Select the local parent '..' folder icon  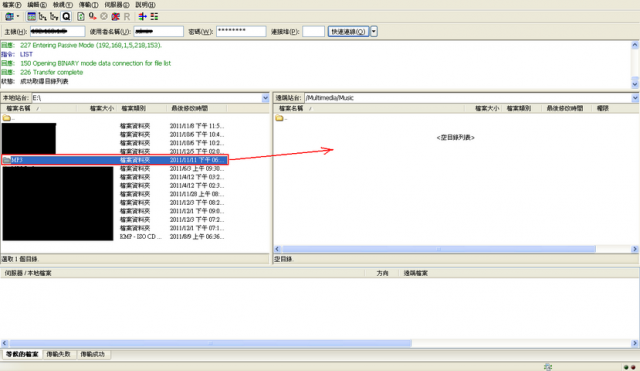(7, 118)
